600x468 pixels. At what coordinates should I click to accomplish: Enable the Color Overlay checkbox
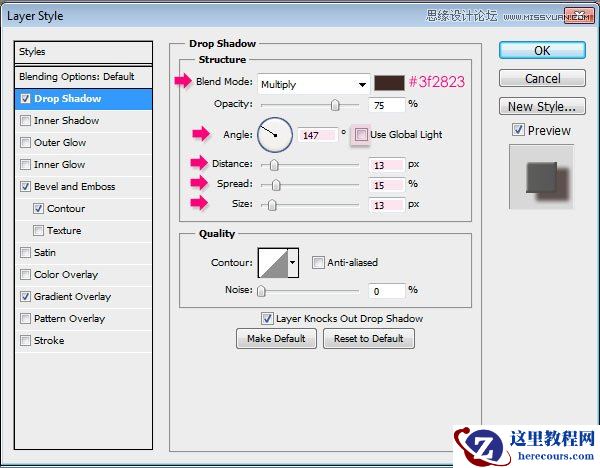[x=25, y=274]
